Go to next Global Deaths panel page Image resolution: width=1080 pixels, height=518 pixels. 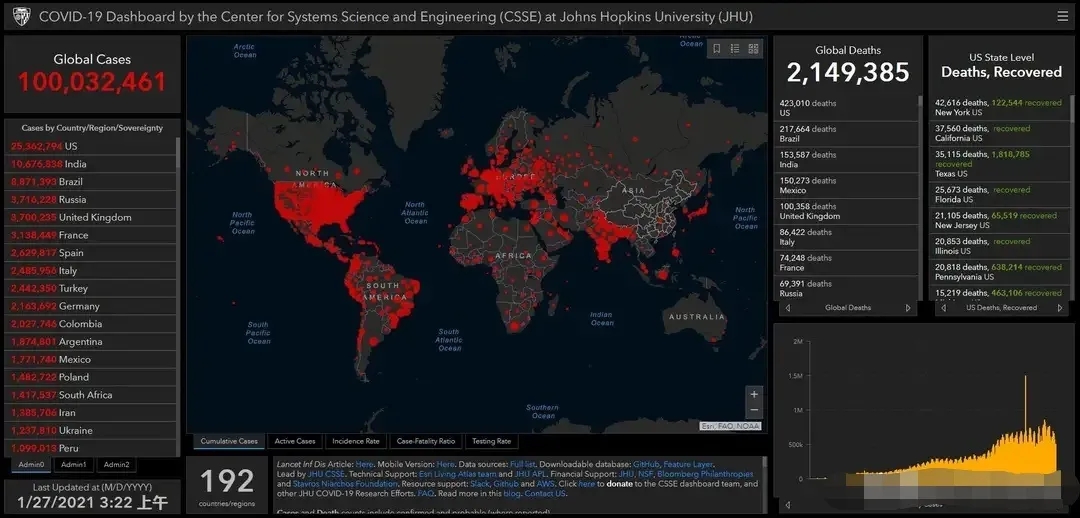pyautogui.click(x=908, y=308)
